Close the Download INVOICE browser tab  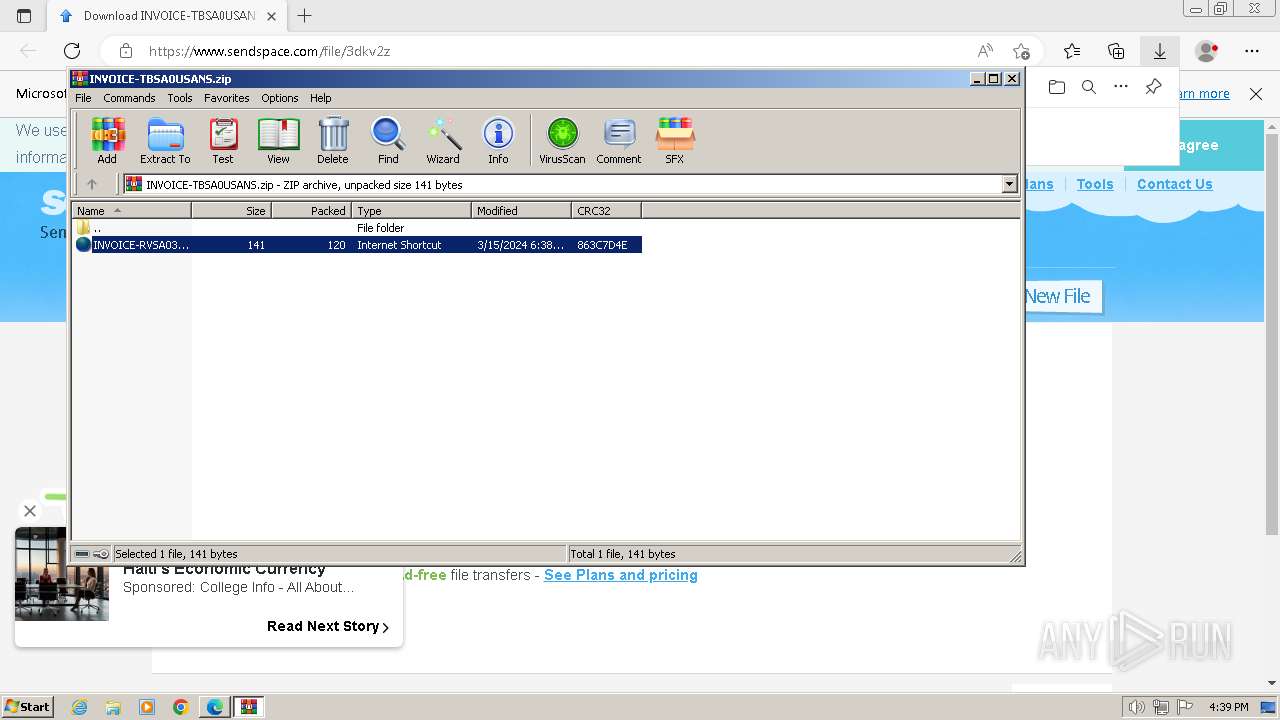pyautogui.click(x=272, y=16)
